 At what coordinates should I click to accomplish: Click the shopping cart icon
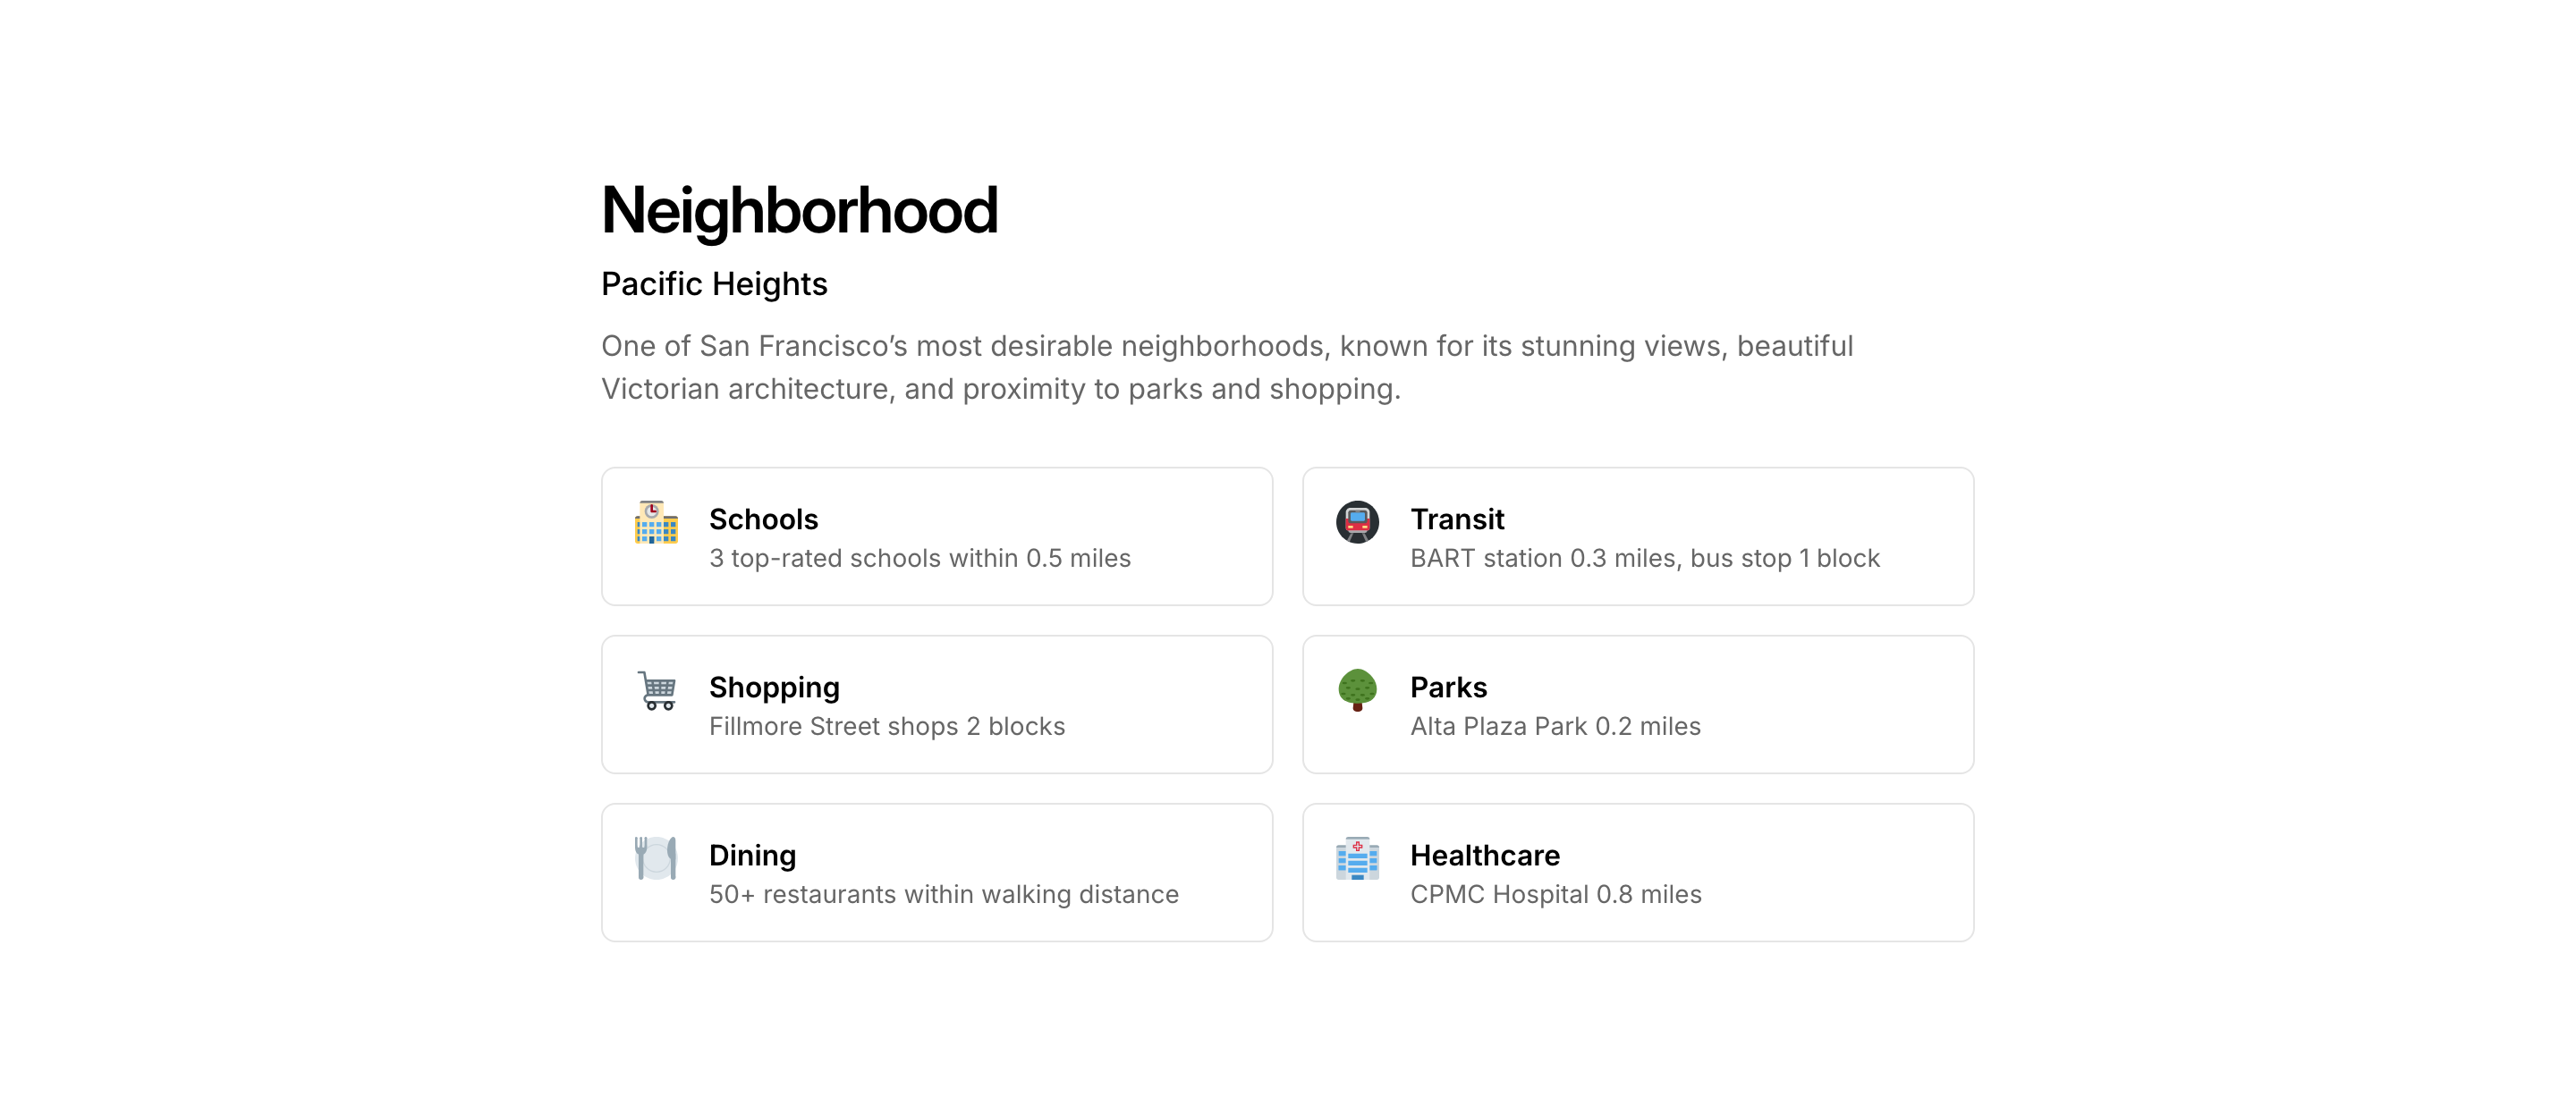[656, 690]
